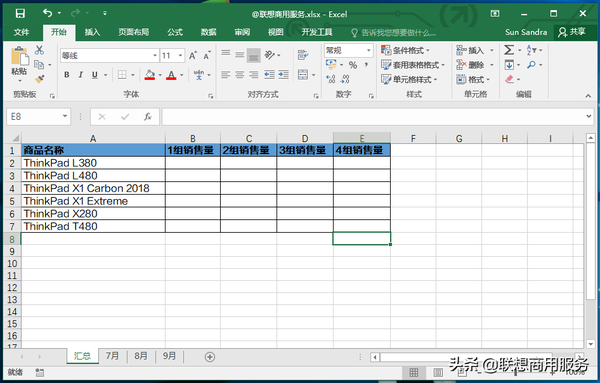Decrease indent icon

[269, 75]
